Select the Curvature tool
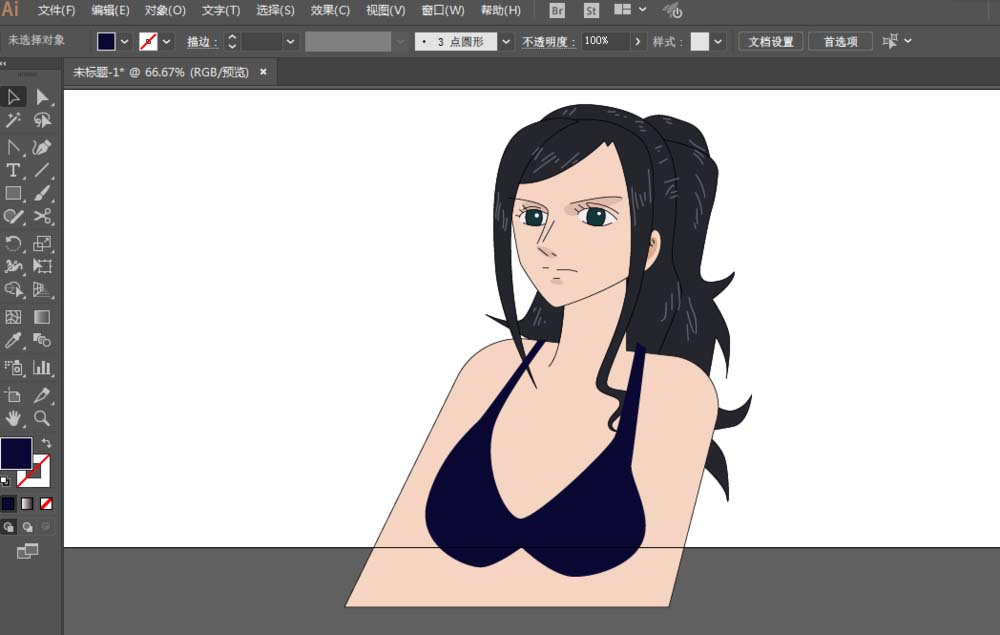 pos(42,148)
